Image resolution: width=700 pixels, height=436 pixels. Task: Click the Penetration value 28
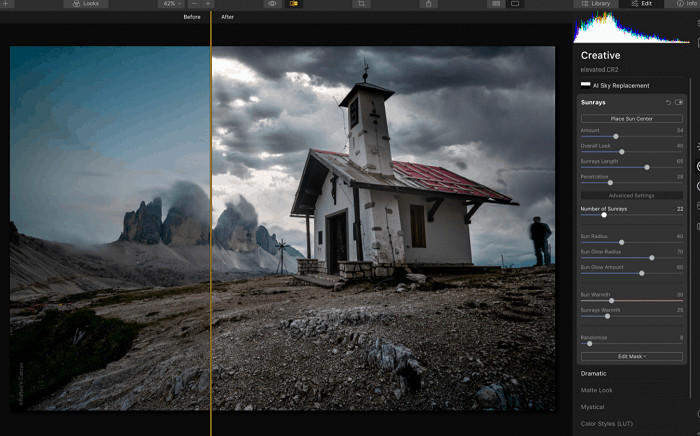pyautogui.click(x=680, y=177)
